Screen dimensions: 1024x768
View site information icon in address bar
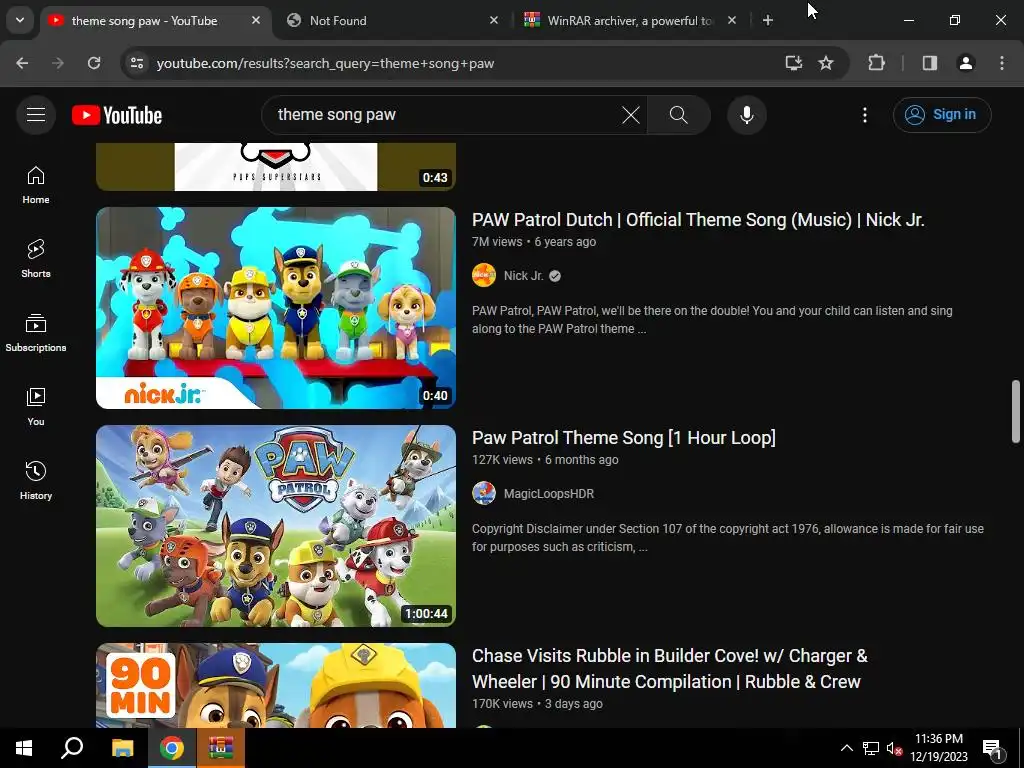pyautogui.click(x=136, y=63)
